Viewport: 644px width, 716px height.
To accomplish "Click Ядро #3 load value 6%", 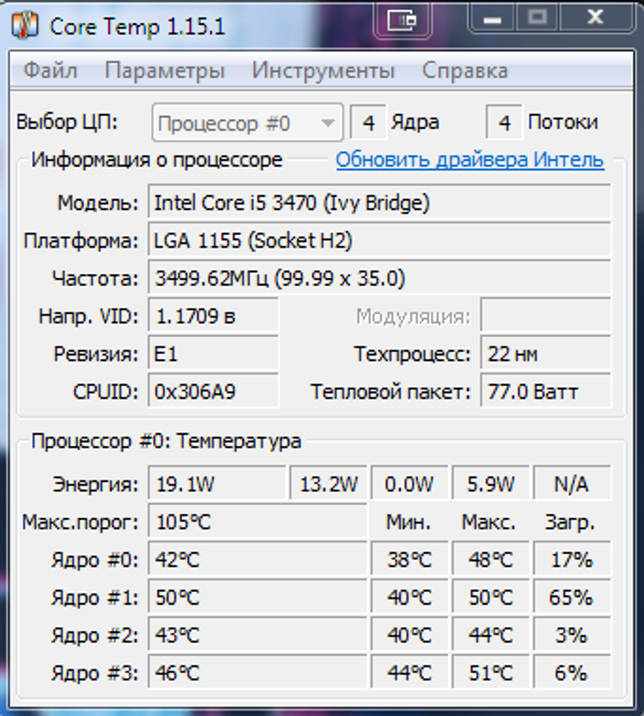I will click(x=572, y=673).
